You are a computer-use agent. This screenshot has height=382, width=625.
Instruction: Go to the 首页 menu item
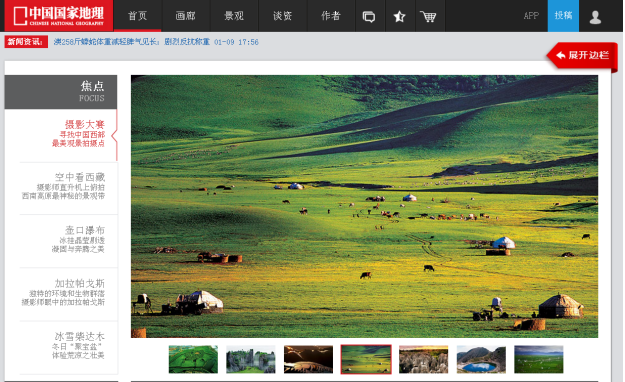(x=138, y=16)
